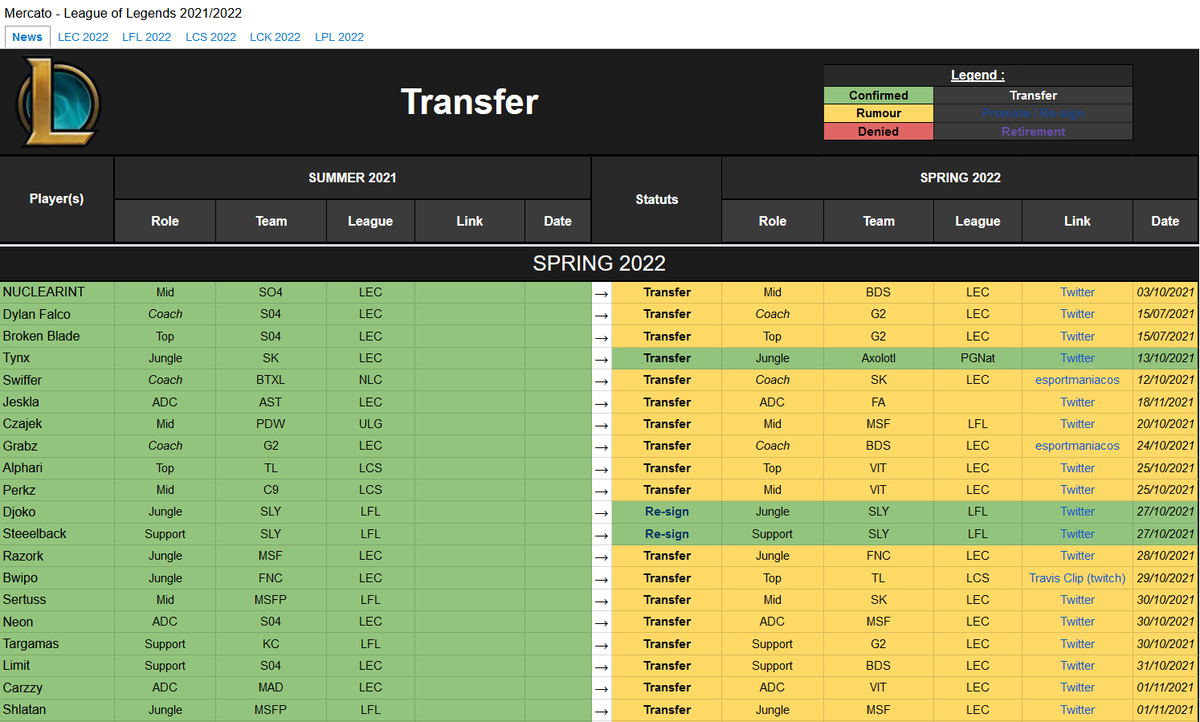
Task: Select the LPL 2022 tab
Action: pyautogui.click(x=339, y=37)
